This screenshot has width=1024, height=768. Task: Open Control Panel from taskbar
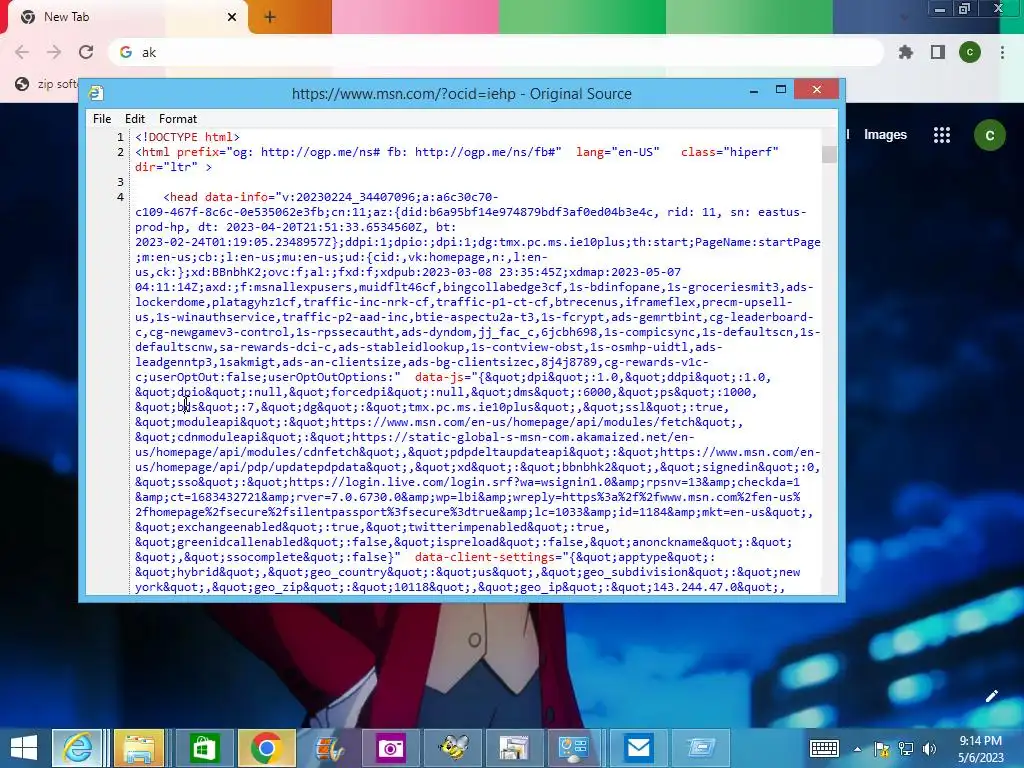tap(573, 748)
